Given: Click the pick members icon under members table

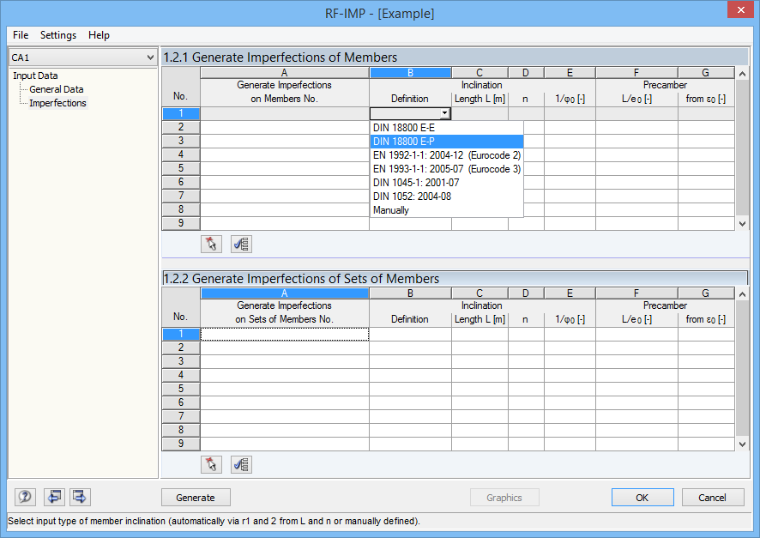Looking at the screenshot, I should coord(211,244).
